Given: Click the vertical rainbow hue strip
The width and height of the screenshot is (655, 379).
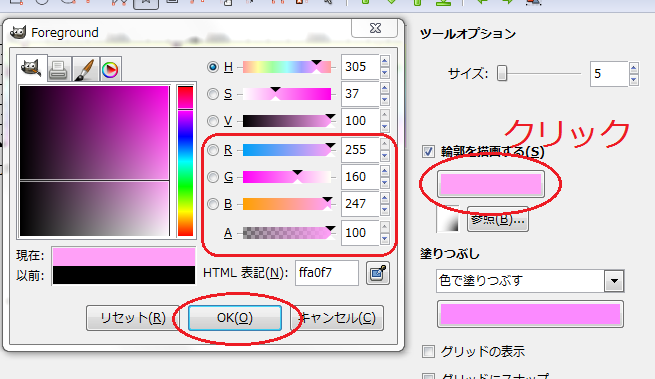Looking at the screenshot, I should (x=185, y=161).
